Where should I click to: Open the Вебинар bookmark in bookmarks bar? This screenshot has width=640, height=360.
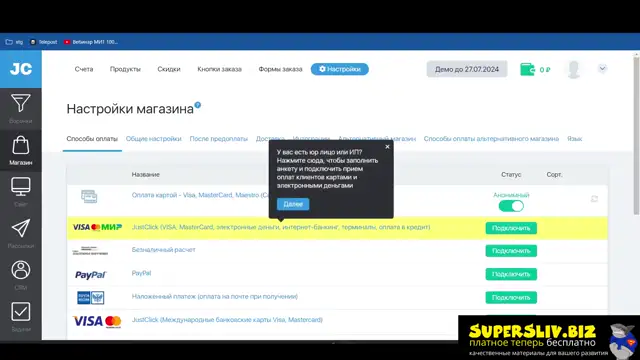[91, 42]
